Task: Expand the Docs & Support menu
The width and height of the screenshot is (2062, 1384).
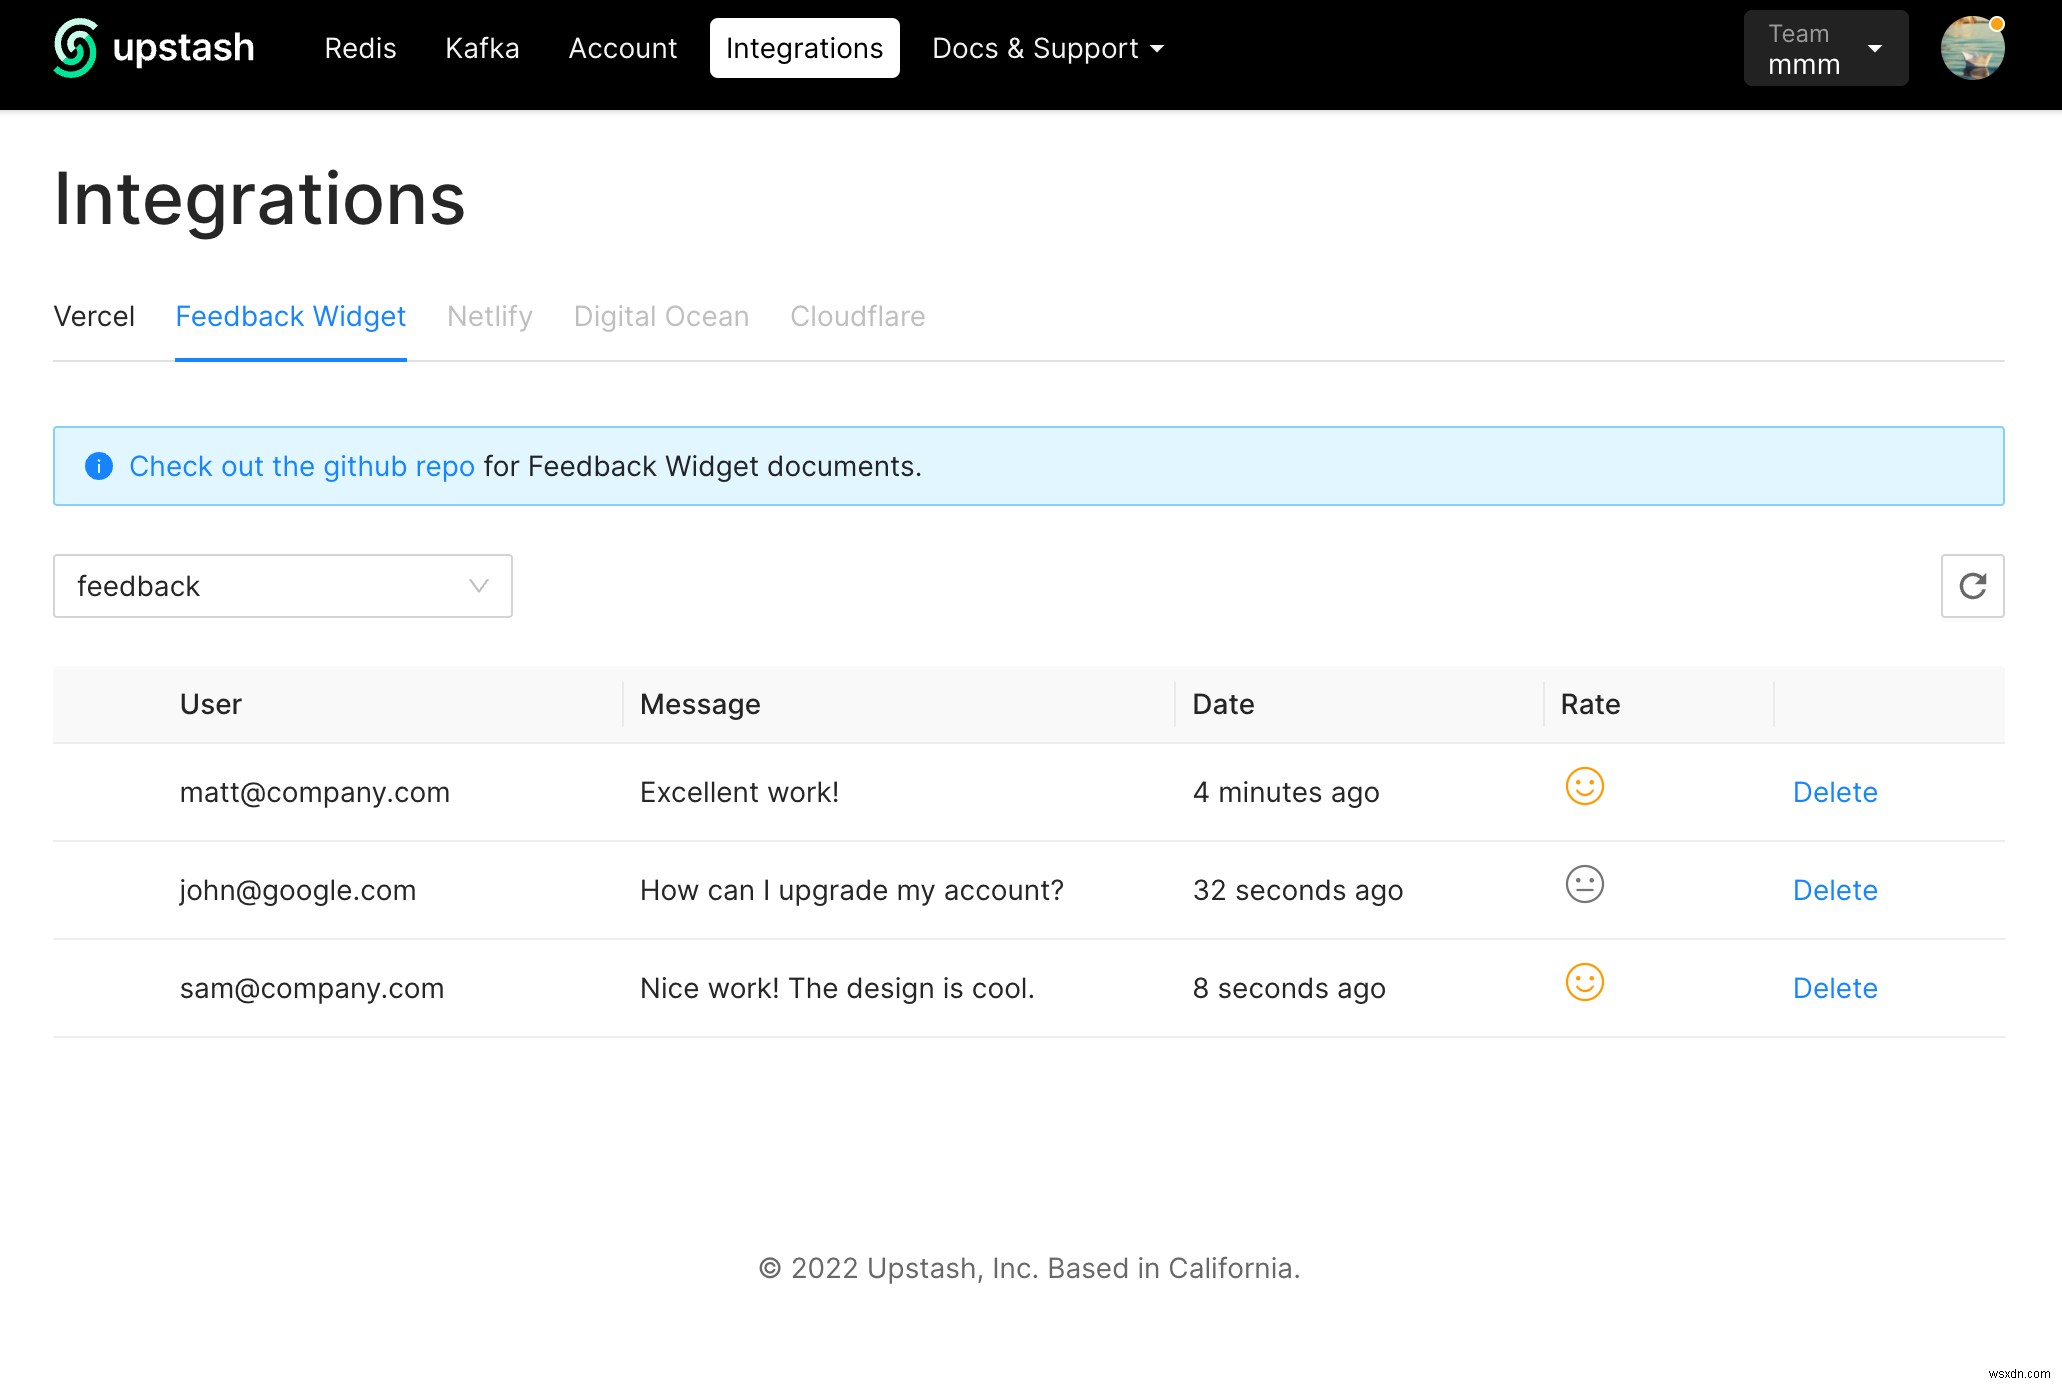Action: [x=1046, y=46]
